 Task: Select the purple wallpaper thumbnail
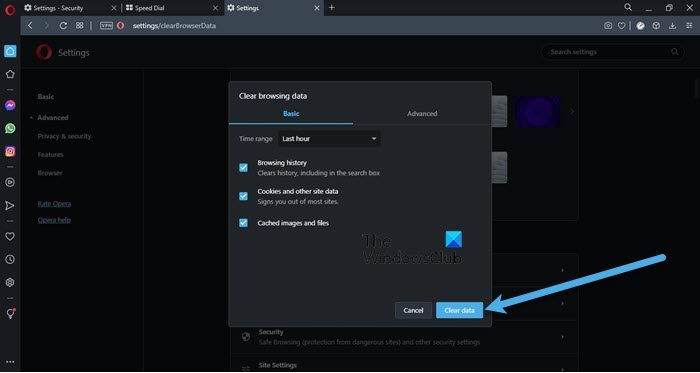(x=538, y=112)
